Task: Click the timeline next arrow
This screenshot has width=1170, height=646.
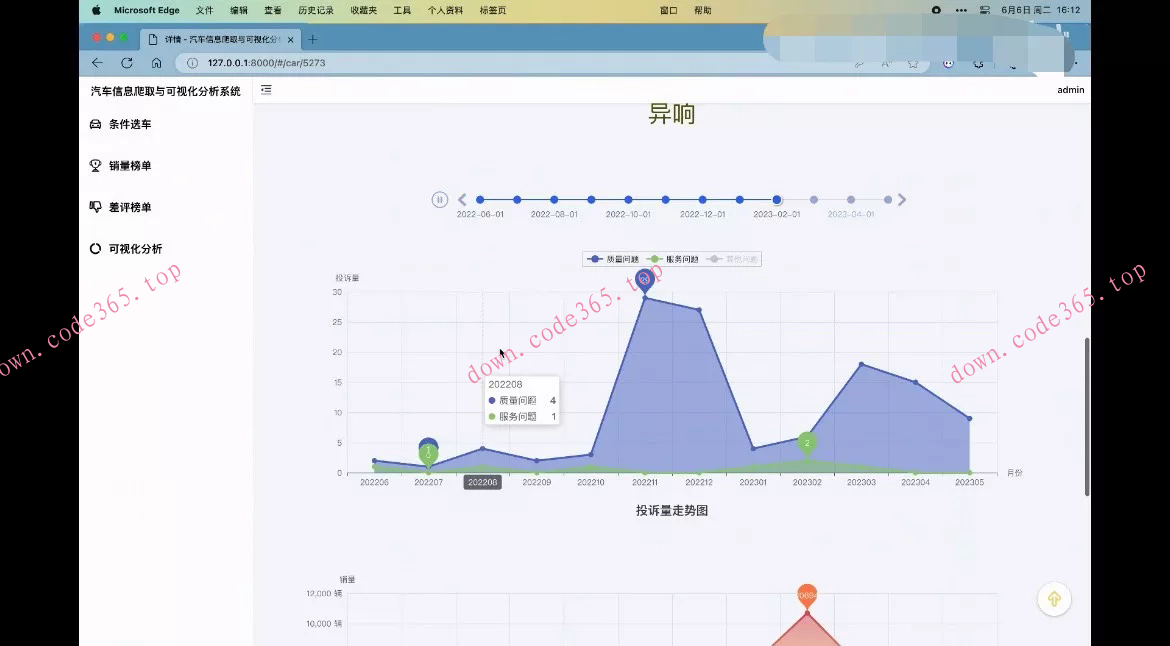Action: (x=902, y=200)
